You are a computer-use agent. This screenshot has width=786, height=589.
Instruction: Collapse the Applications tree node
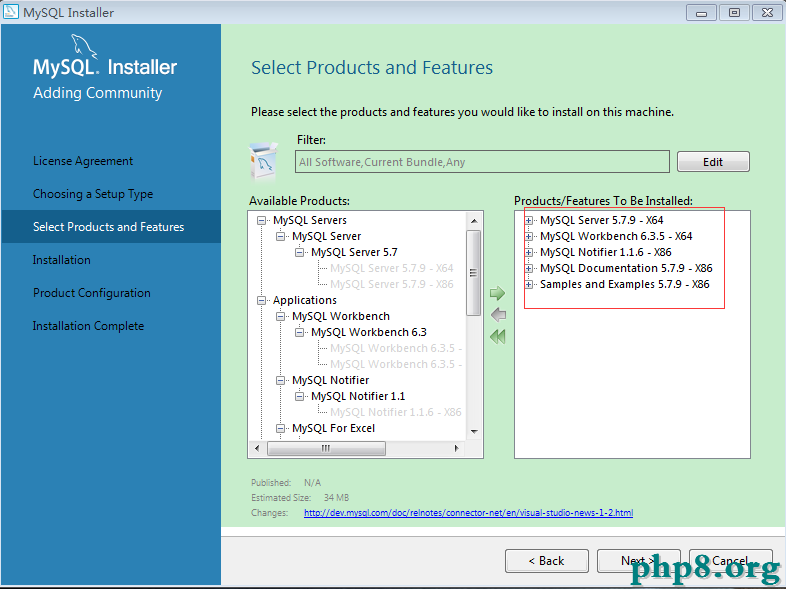261,301
